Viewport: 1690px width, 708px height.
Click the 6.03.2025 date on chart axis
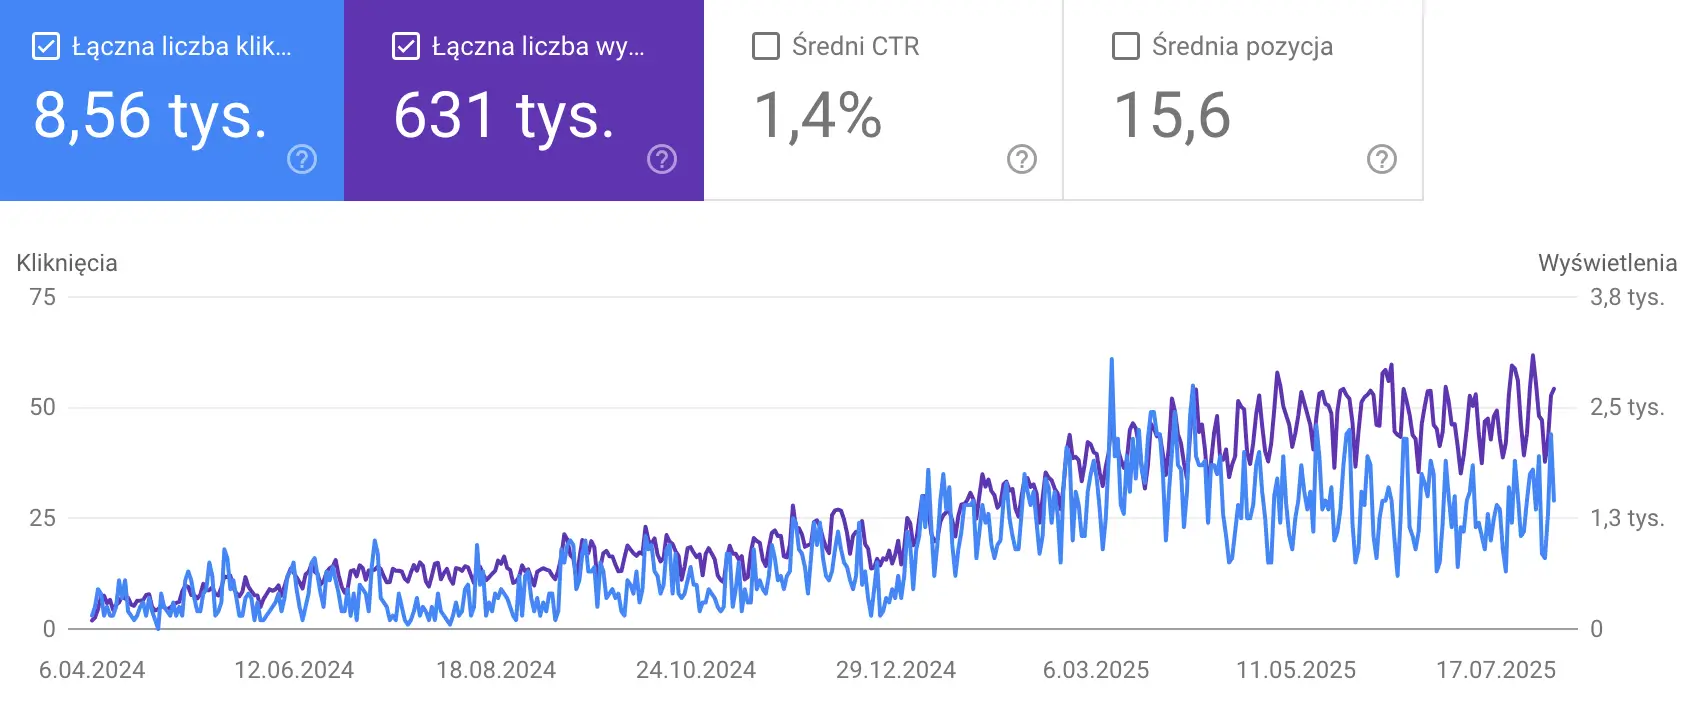click(1096, 670)
